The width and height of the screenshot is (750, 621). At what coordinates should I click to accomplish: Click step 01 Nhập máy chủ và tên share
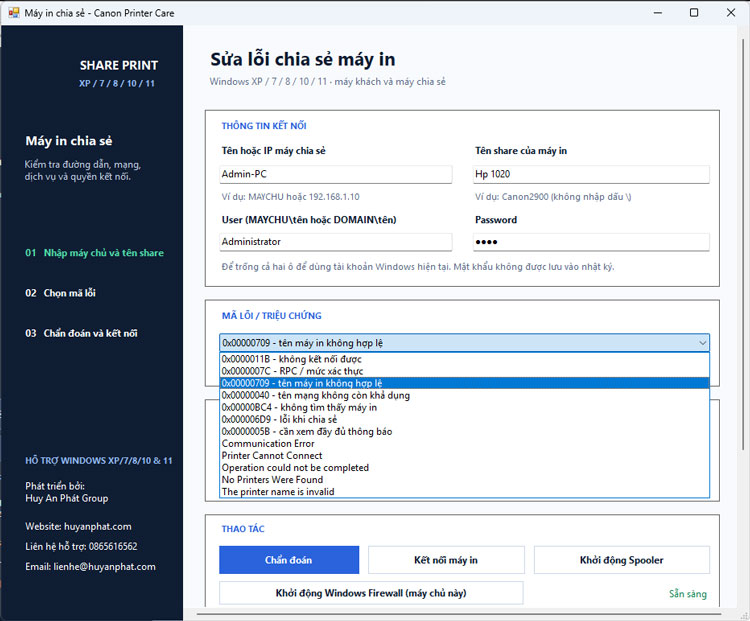pos(94,253)
